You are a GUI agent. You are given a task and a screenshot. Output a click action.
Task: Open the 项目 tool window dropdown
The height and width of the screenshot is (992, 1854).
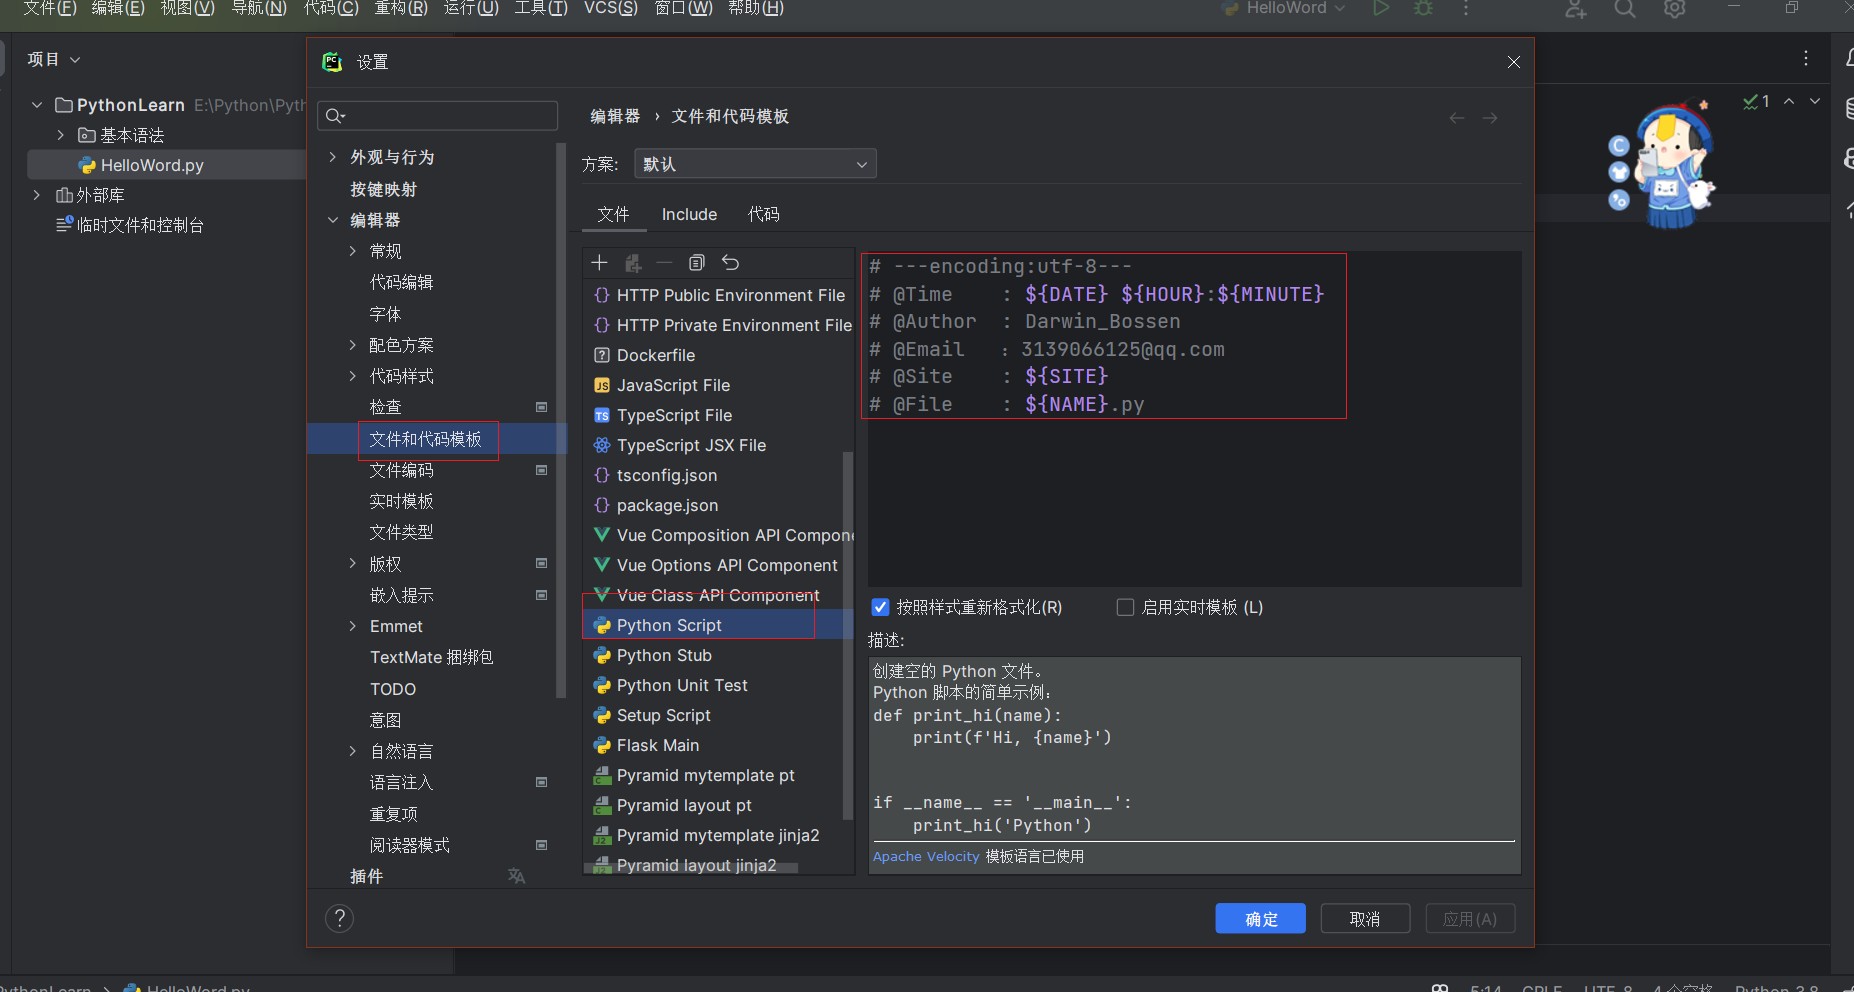tap(53, 60)
